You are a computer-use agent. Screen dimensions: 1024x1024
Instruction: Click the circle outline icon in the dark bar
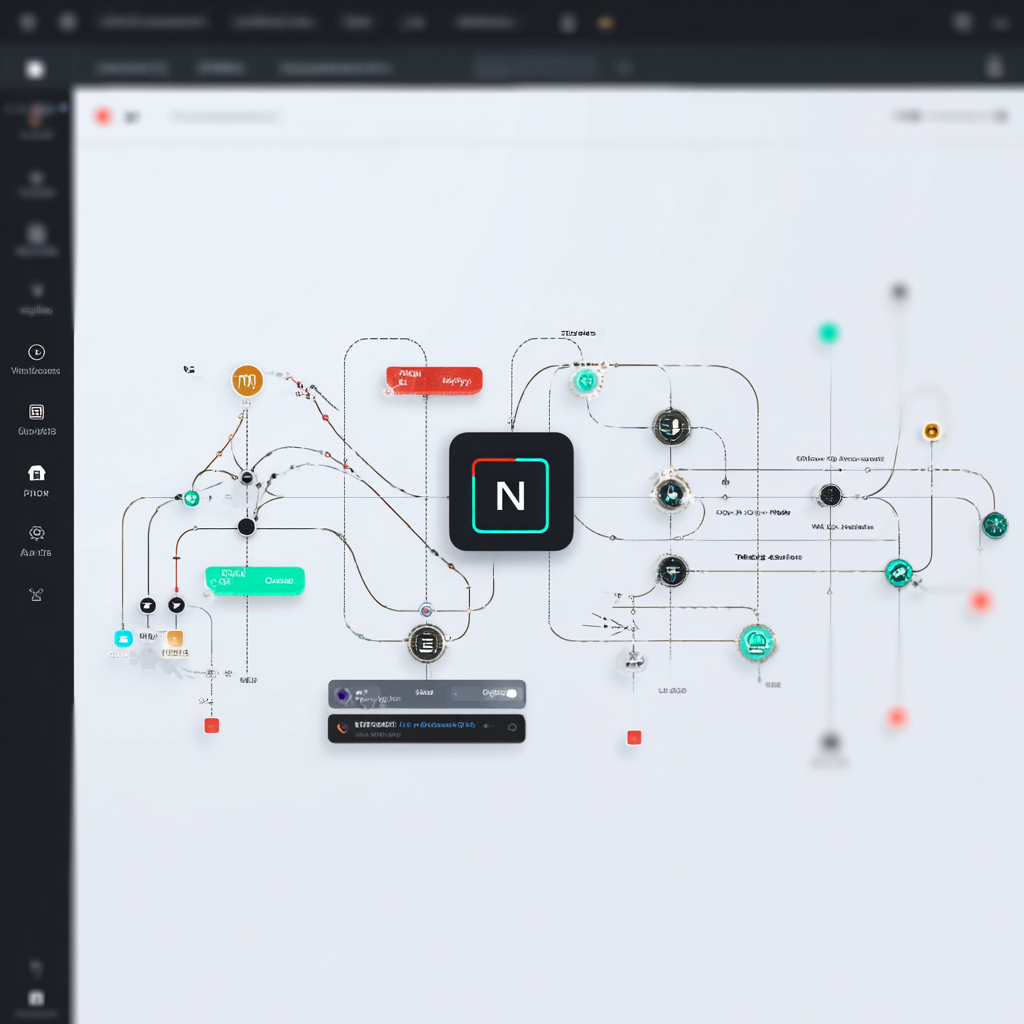[512, 728]
